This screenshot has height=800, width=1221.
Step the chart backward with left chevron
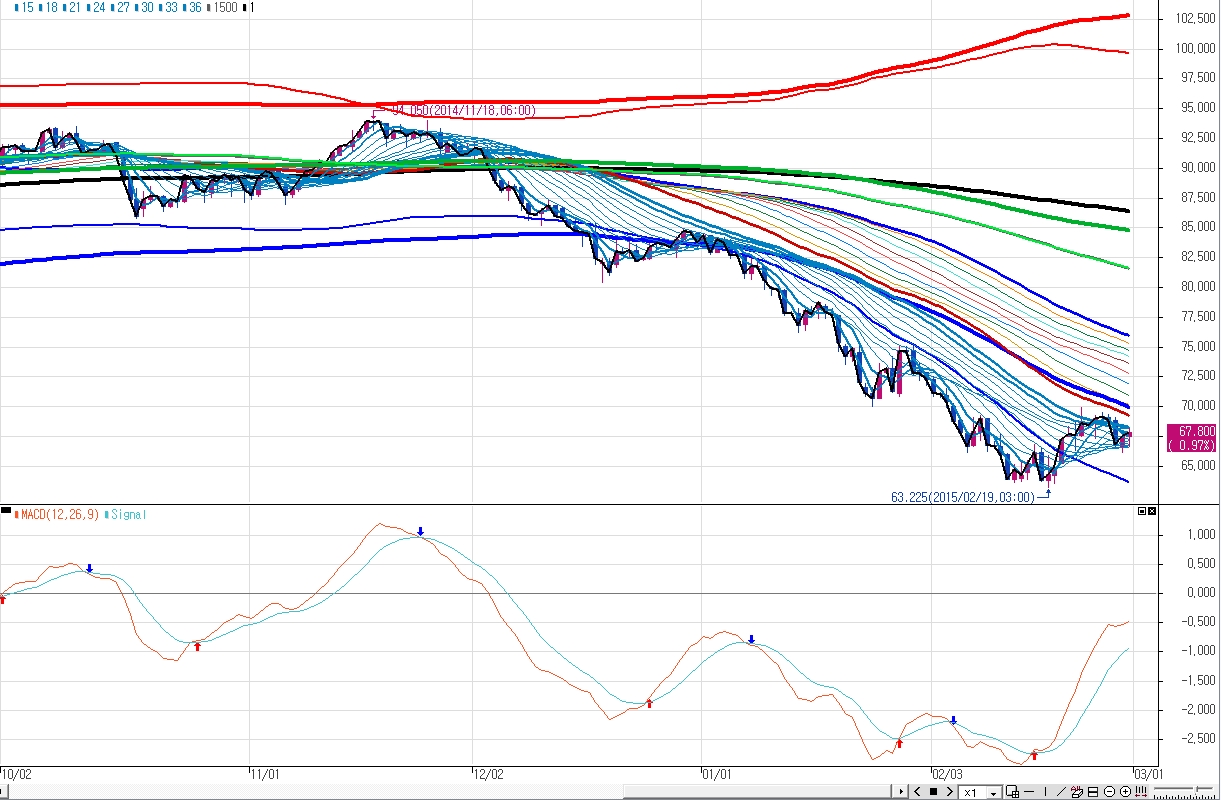tap(917, 792)
